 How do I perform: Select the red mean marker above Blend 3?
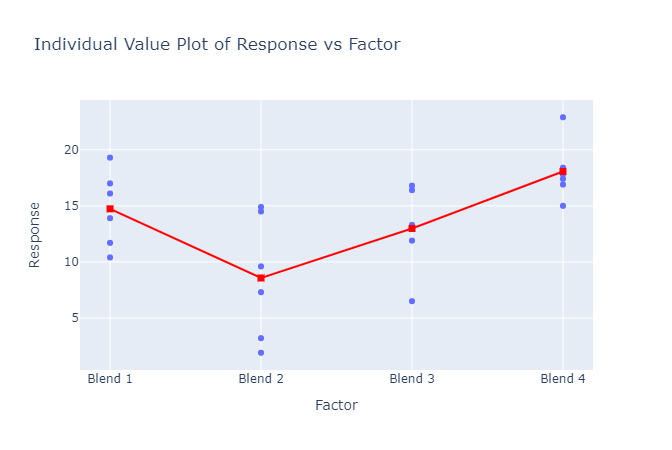point(412,228)
